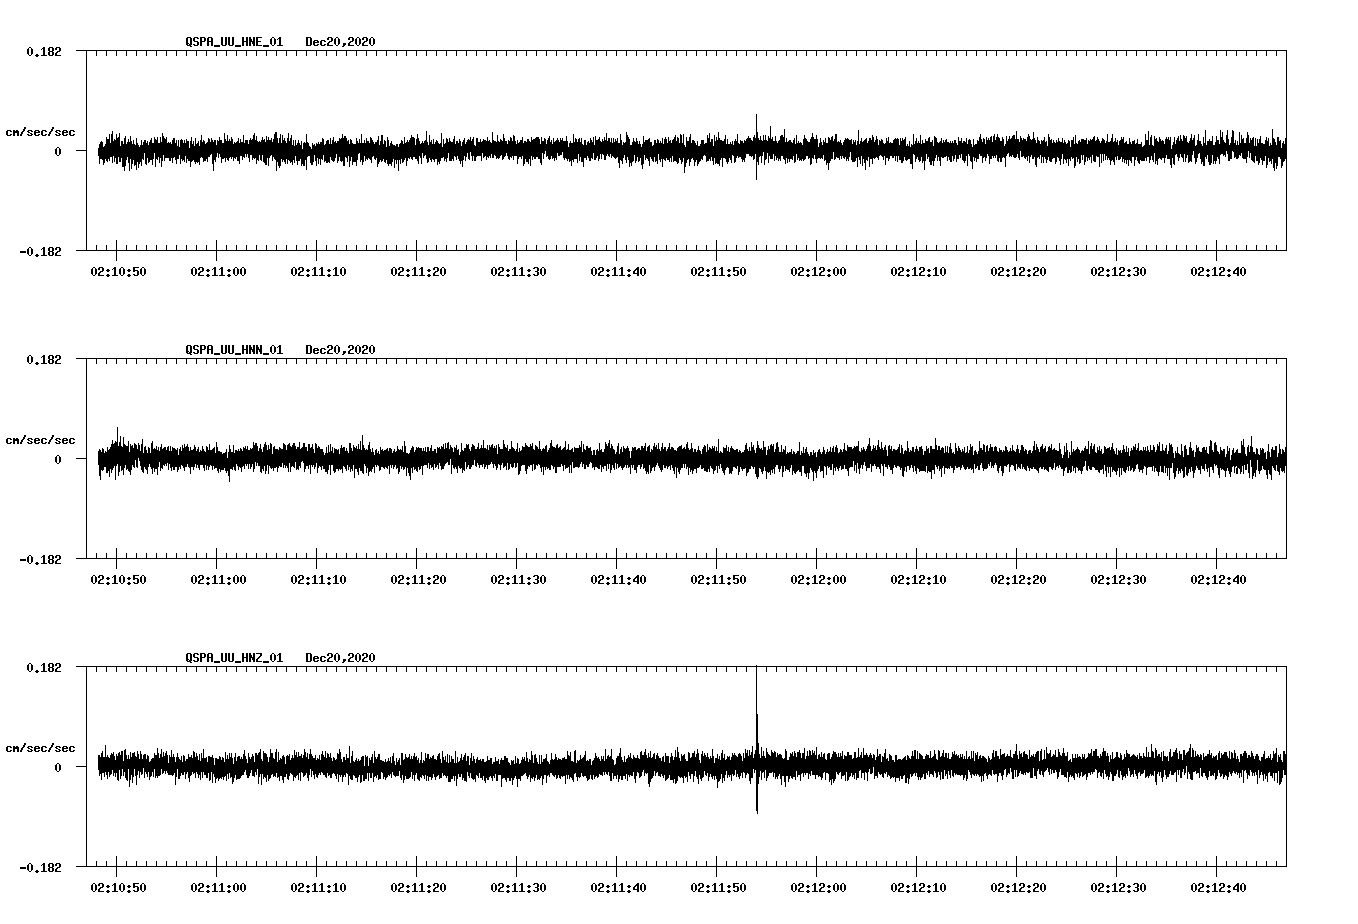1358x924 pixels.
Task: Click the cm/sec/sec unit label on middle plot
Action: 42,440
